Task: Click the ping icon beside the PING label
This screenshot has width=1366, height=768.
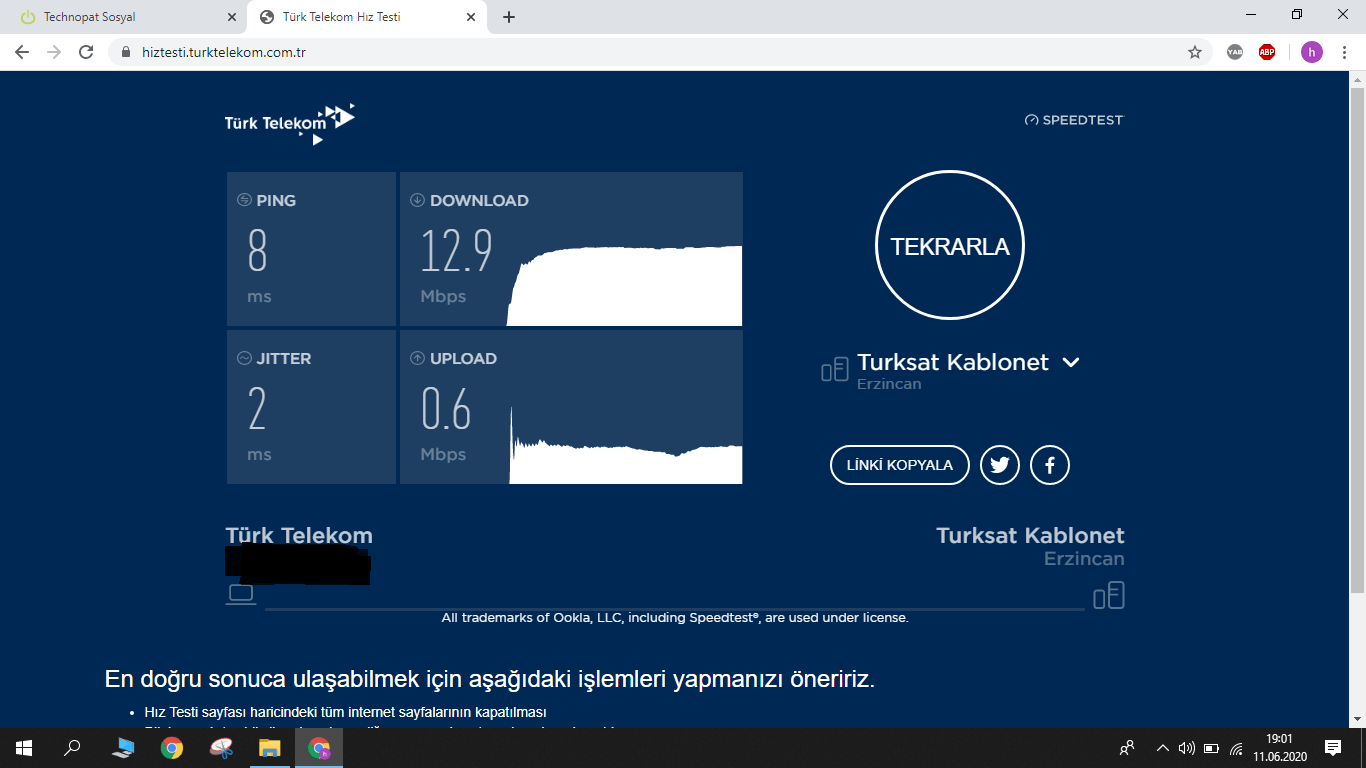Action: pos(244,200)
